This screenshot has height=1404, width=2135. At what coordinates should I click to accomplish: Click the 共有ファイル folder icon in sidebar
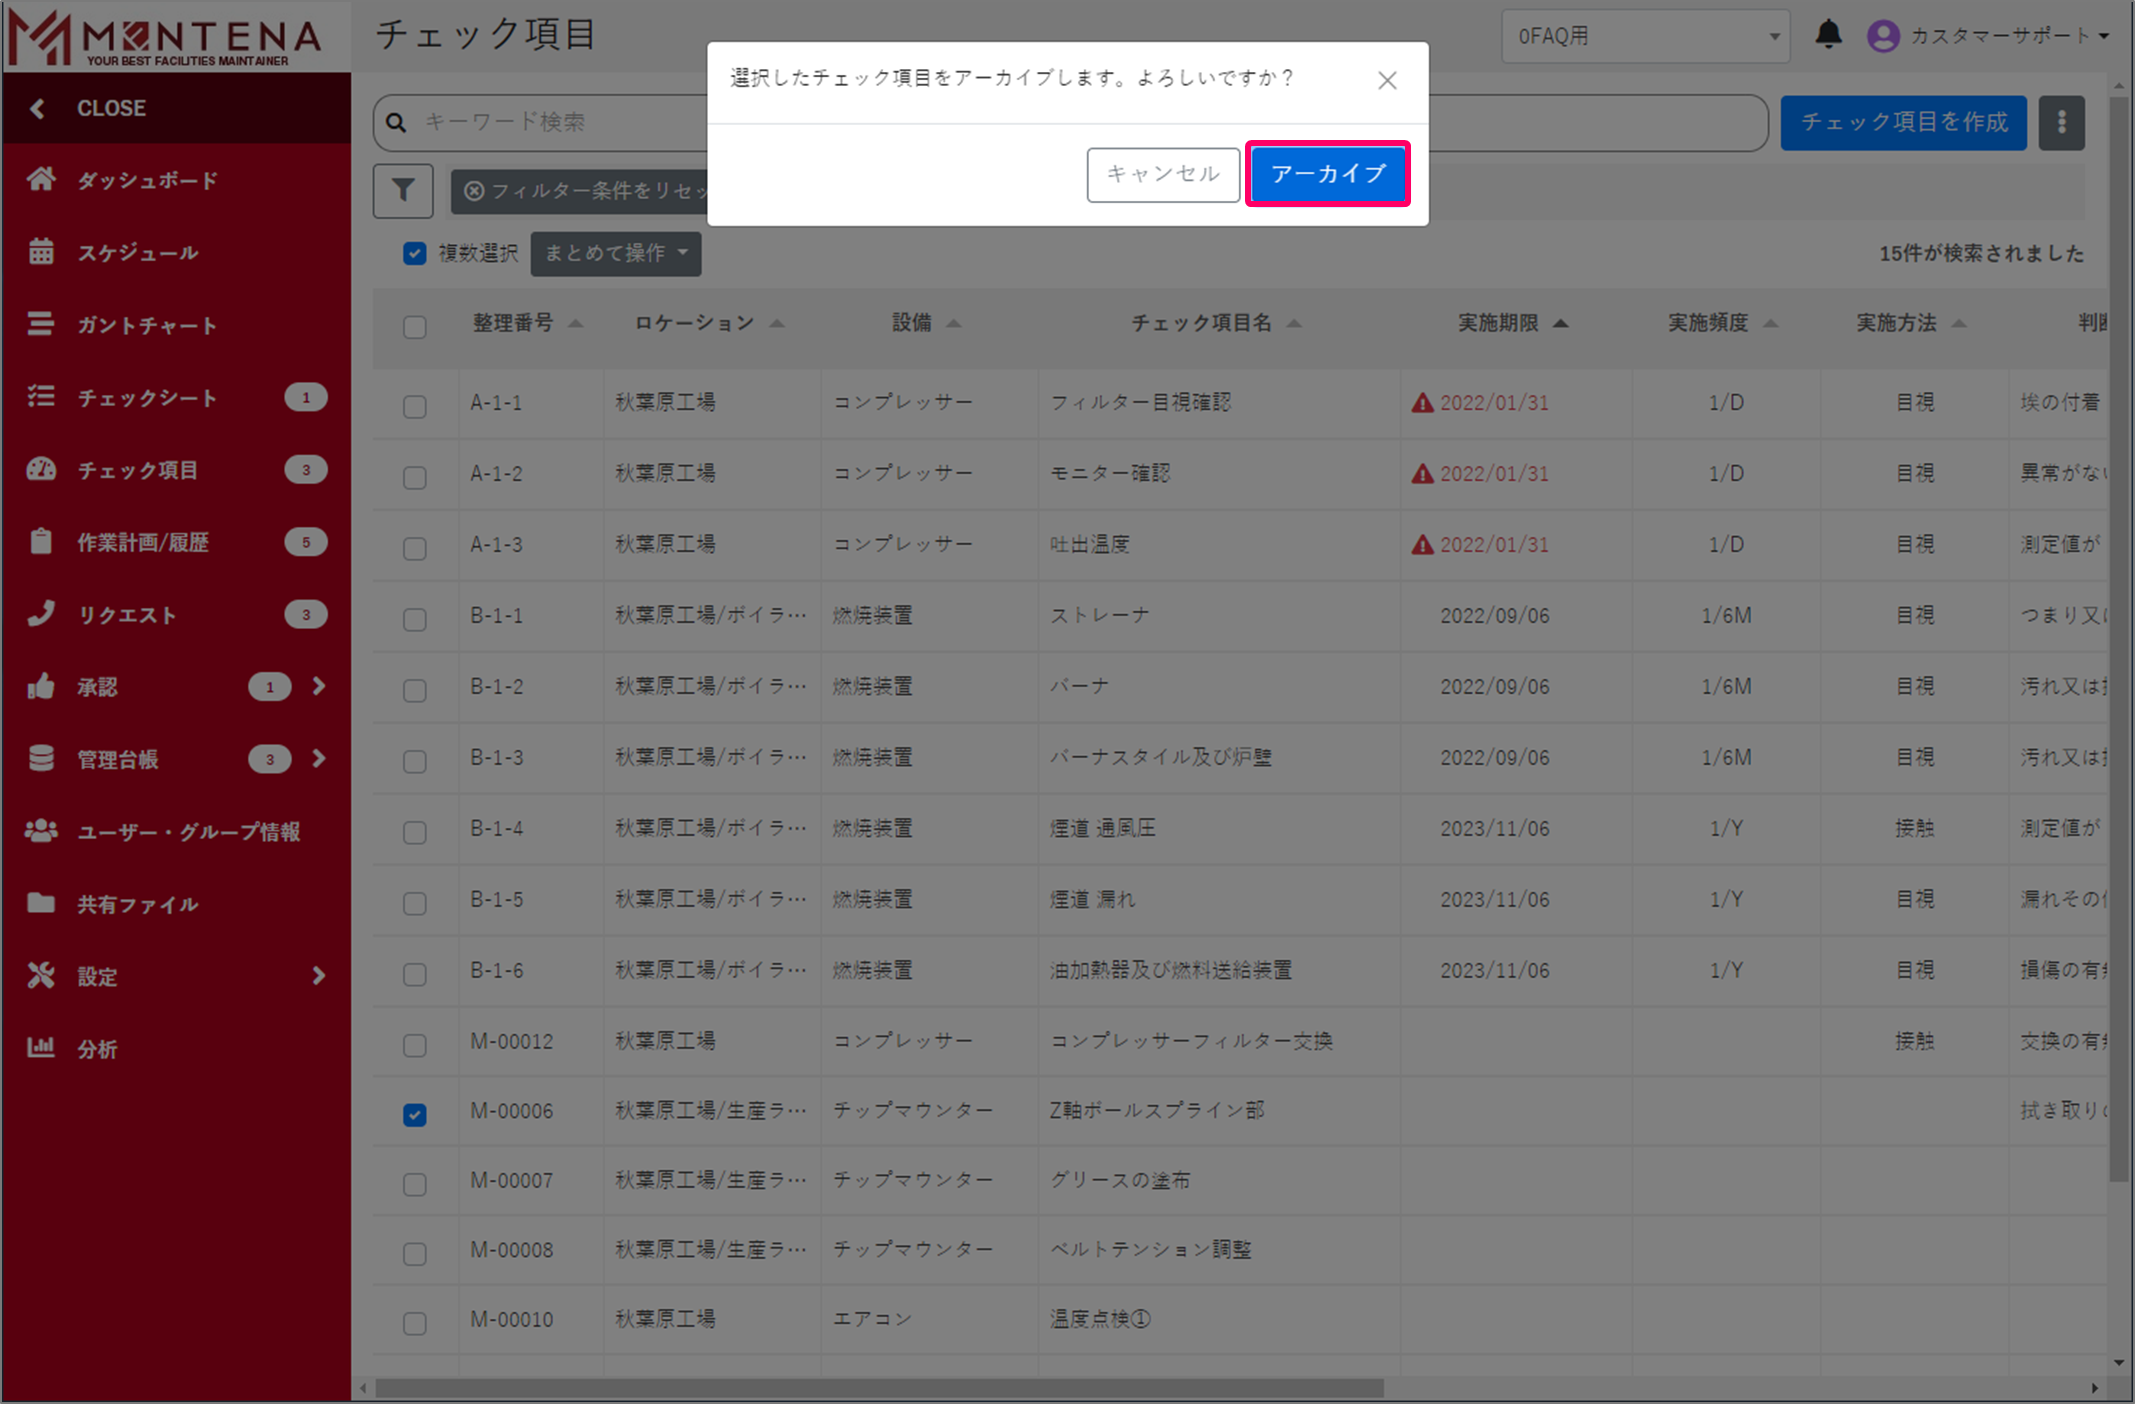(41, 904)
